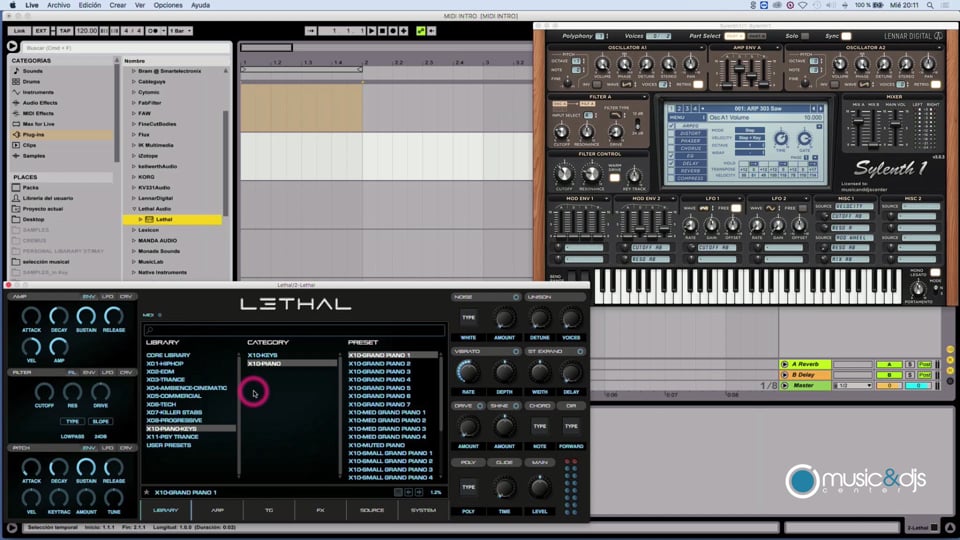Switch to Lethal SYSTEM tab
Screen dimensions: 960x540
[423, 510]
